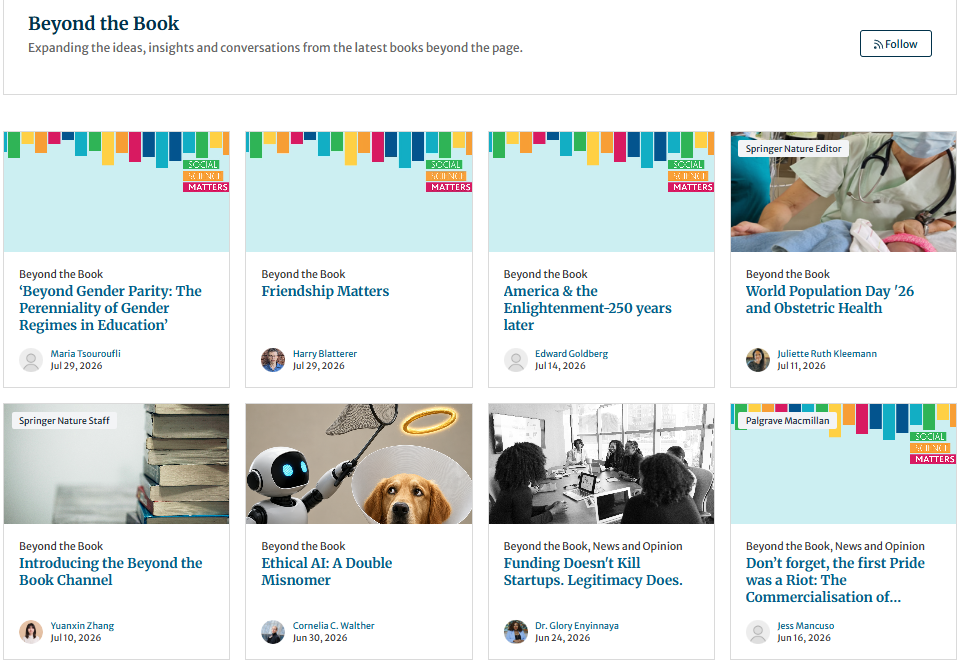Open the Friendship Matters article title
Image resolution: width=959 pixels, height=663 pixels.
tap(325, 291)
